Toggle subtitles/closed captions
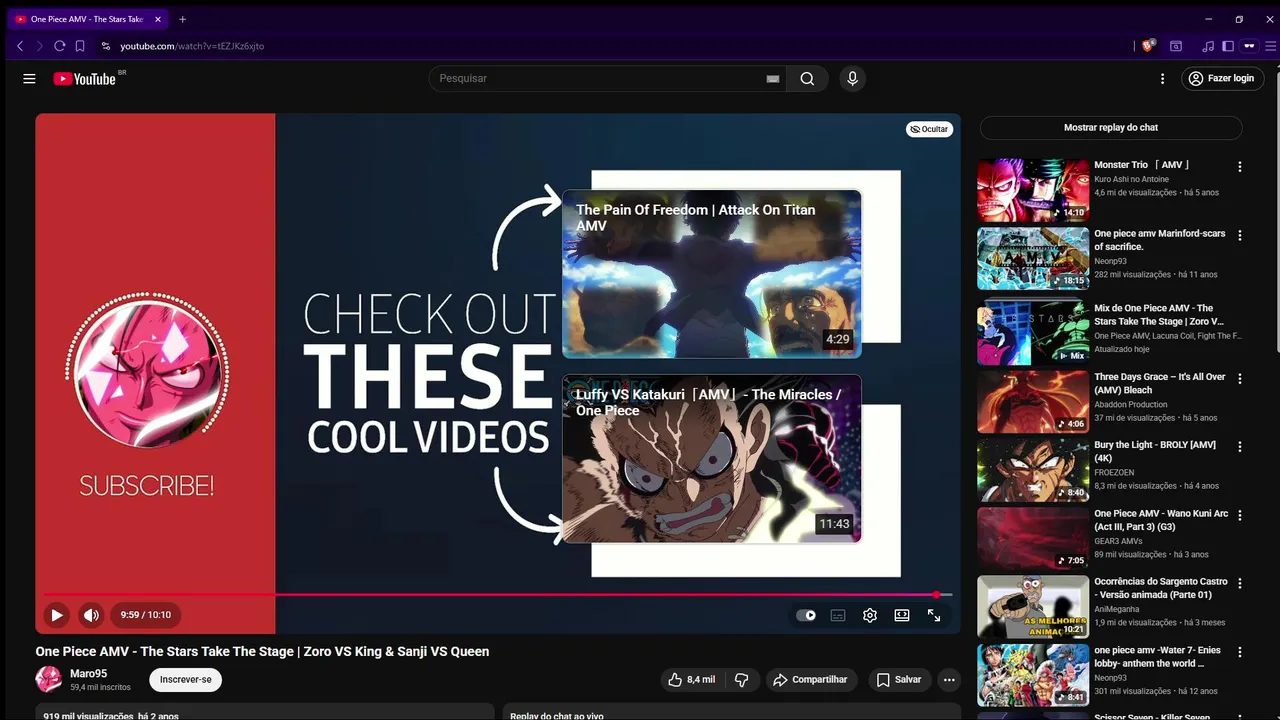This screenshot has height=720, width=1280. pyautogui.click(x=838, y=615)
